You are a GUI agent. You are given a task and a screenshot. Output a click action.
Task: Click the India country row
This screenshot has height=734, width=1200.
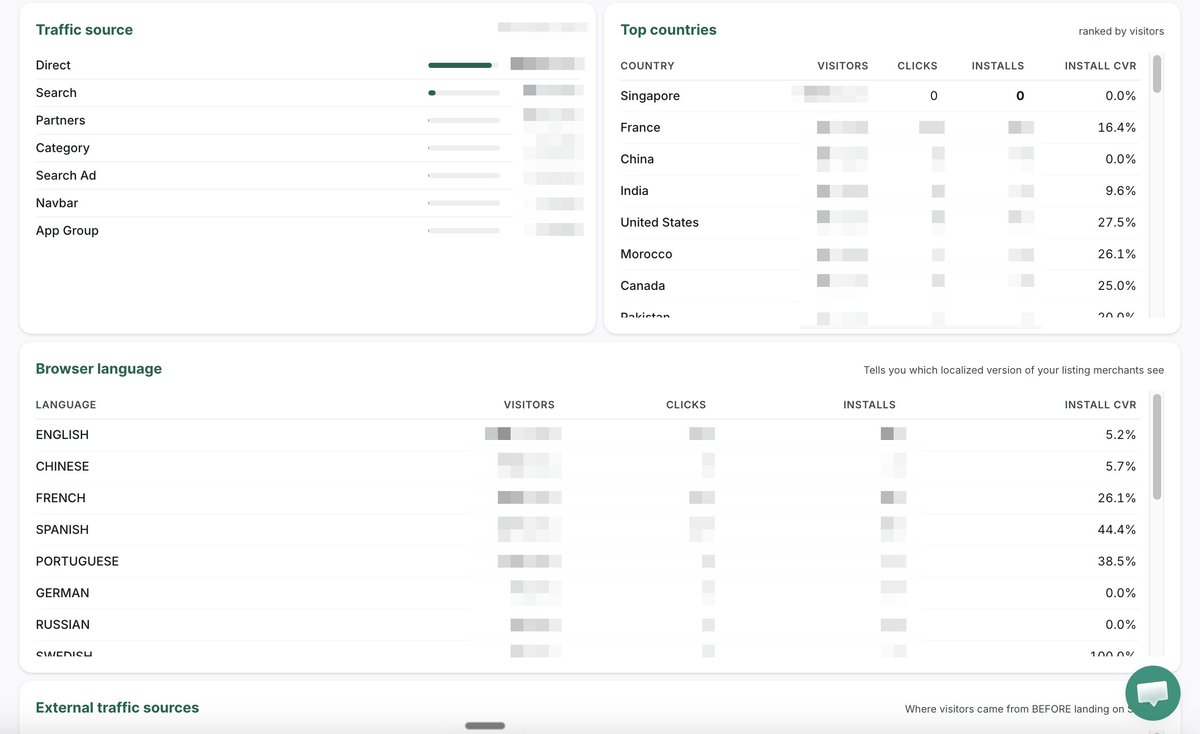[x=878, y=191]
